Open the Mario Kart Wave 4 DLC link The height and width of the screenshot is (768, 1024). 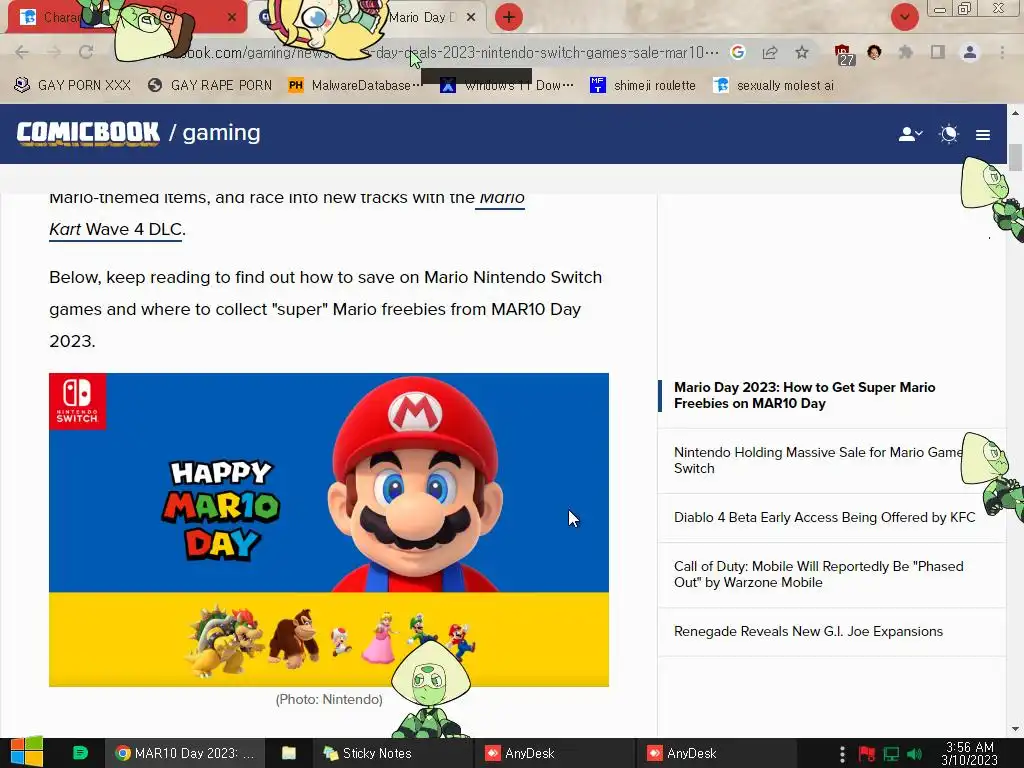click(x=116, y=229)
